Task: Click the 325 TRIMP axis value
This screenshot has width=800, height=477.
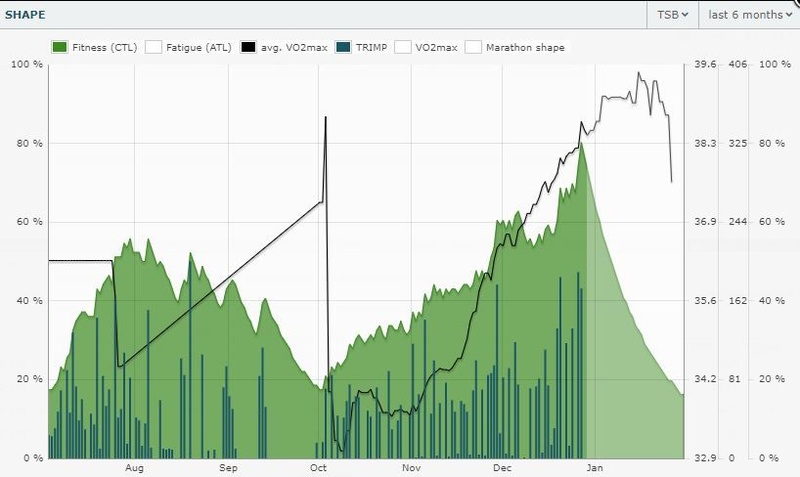Action: click(738, 143)
